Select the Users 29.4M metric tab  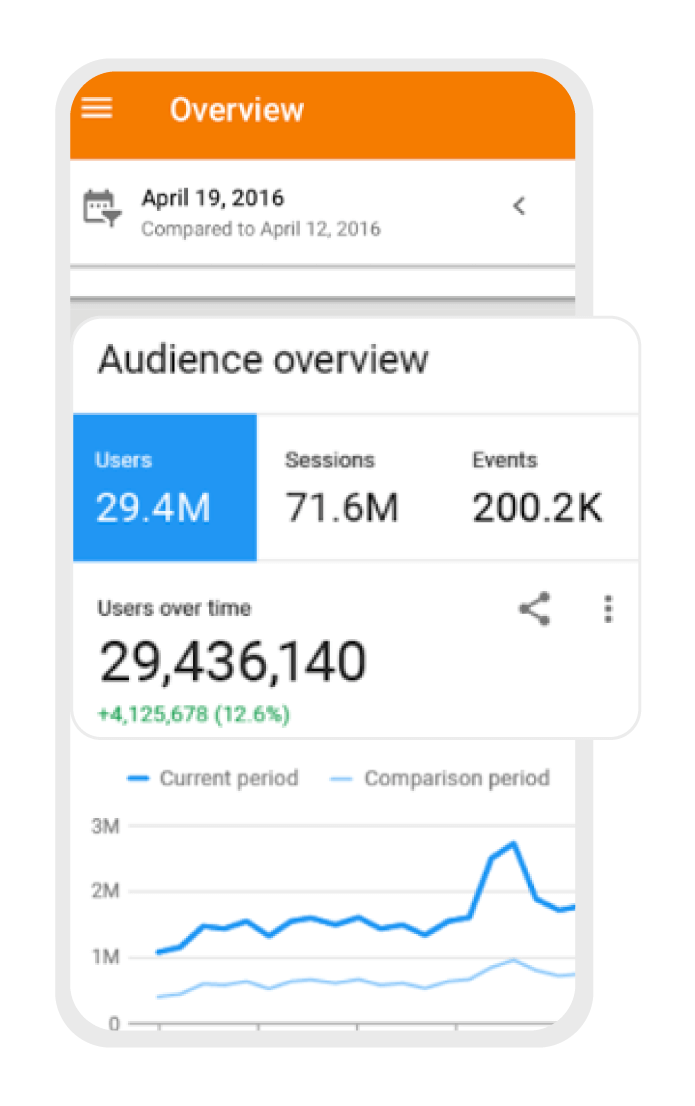[165, 487]
